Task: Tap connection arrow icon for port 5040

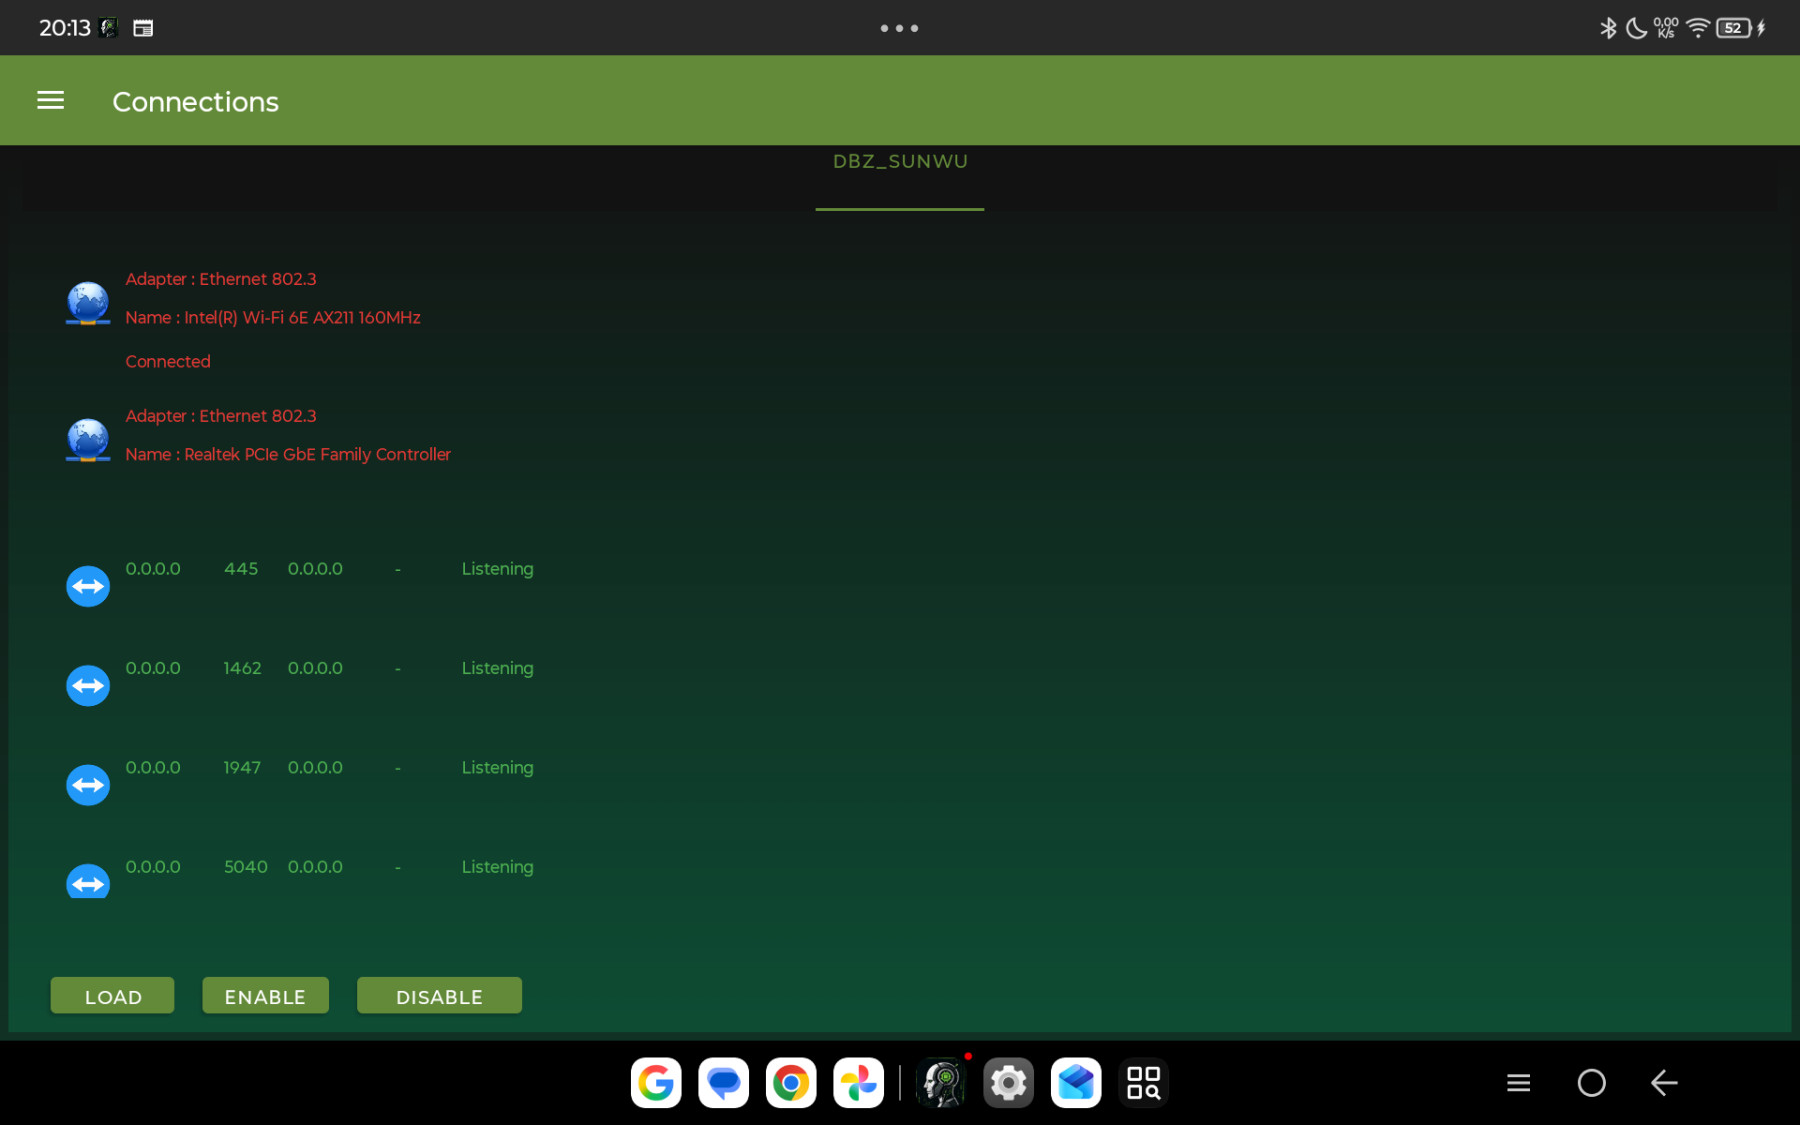Action: click(88, 881)
